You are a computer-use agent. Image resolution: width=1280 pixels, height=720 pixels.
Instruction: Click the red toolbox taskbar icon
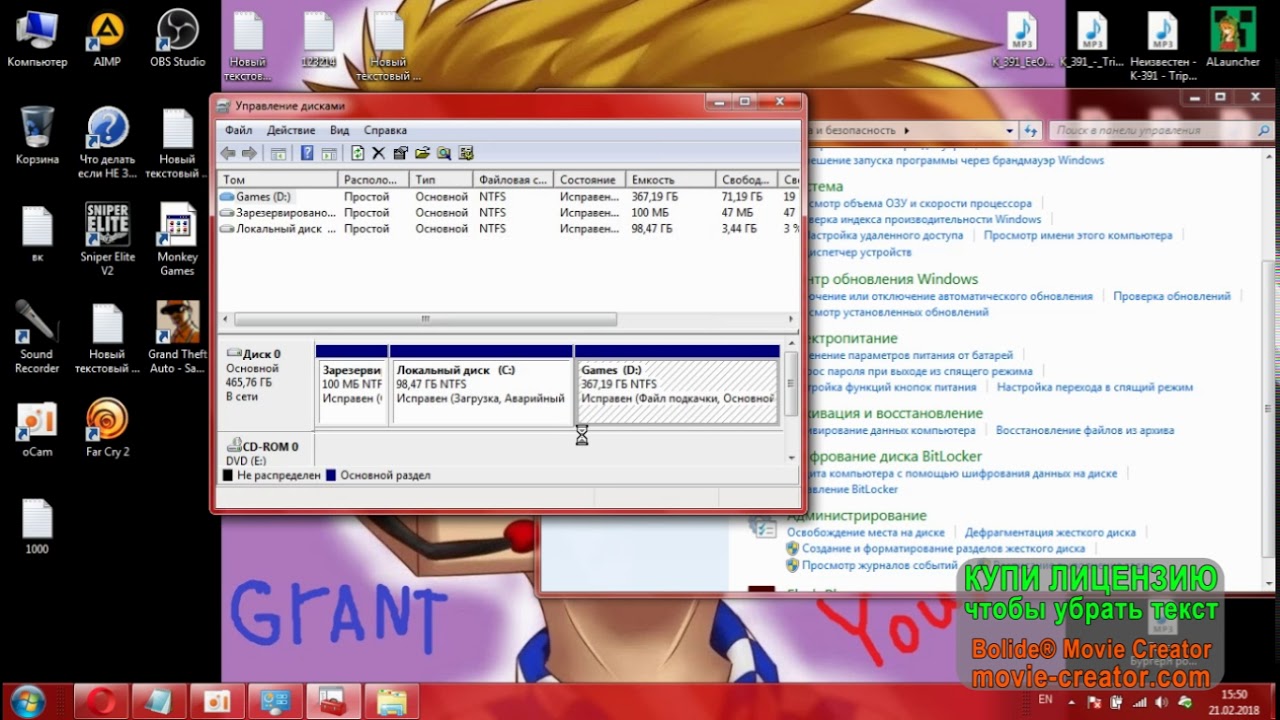[x=333, y=701]
